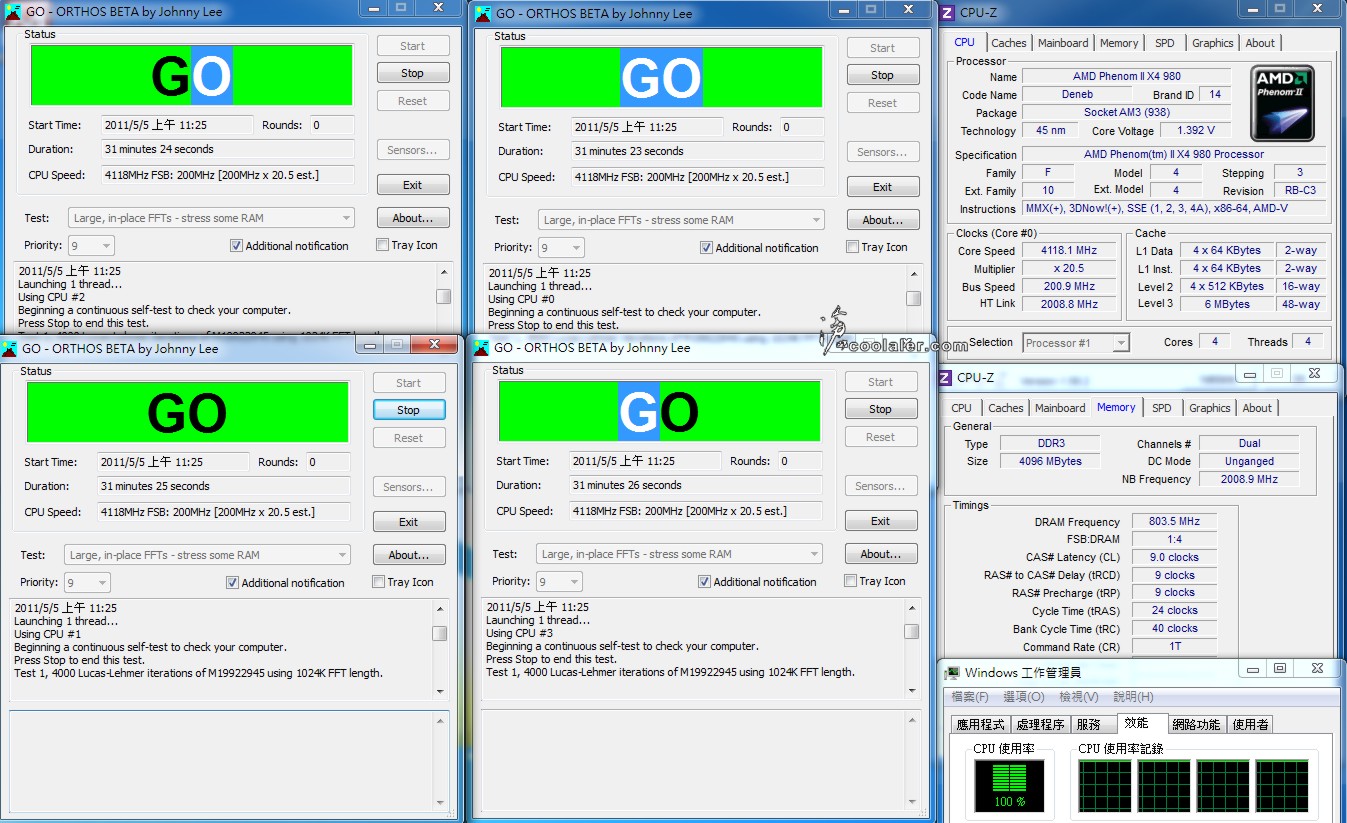Click the ORTHOS app icon in CPU #0 window title
This screenshot has width=1347, height=823.
click(483, 13)
